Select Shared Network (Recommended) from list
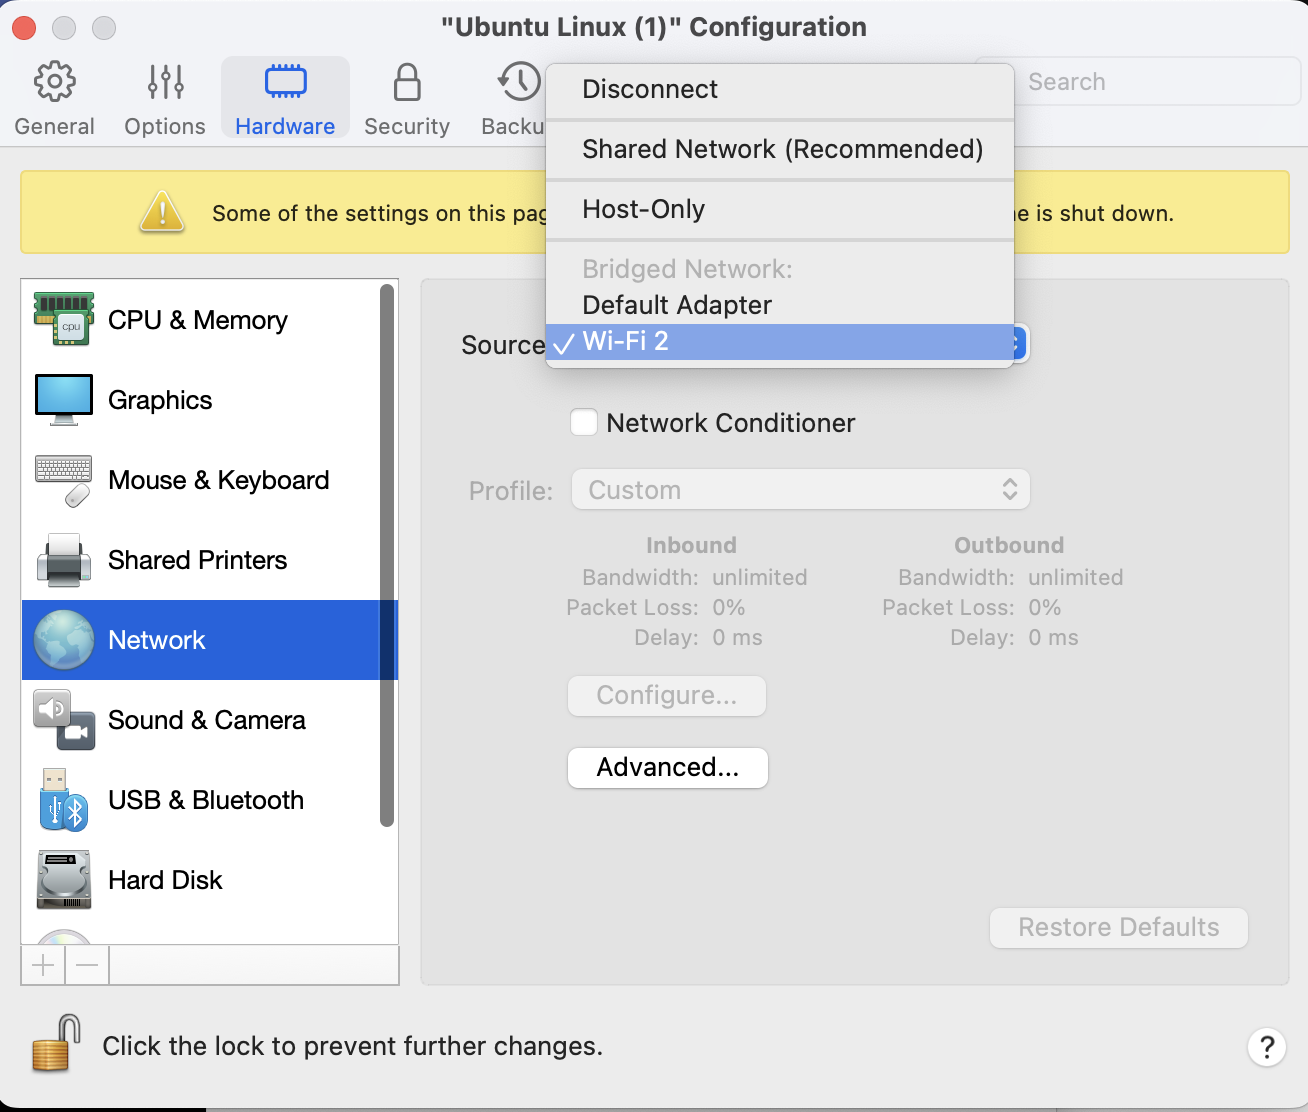Image resolution: width=1308 pixels, height=1112 pixels. 782,150
